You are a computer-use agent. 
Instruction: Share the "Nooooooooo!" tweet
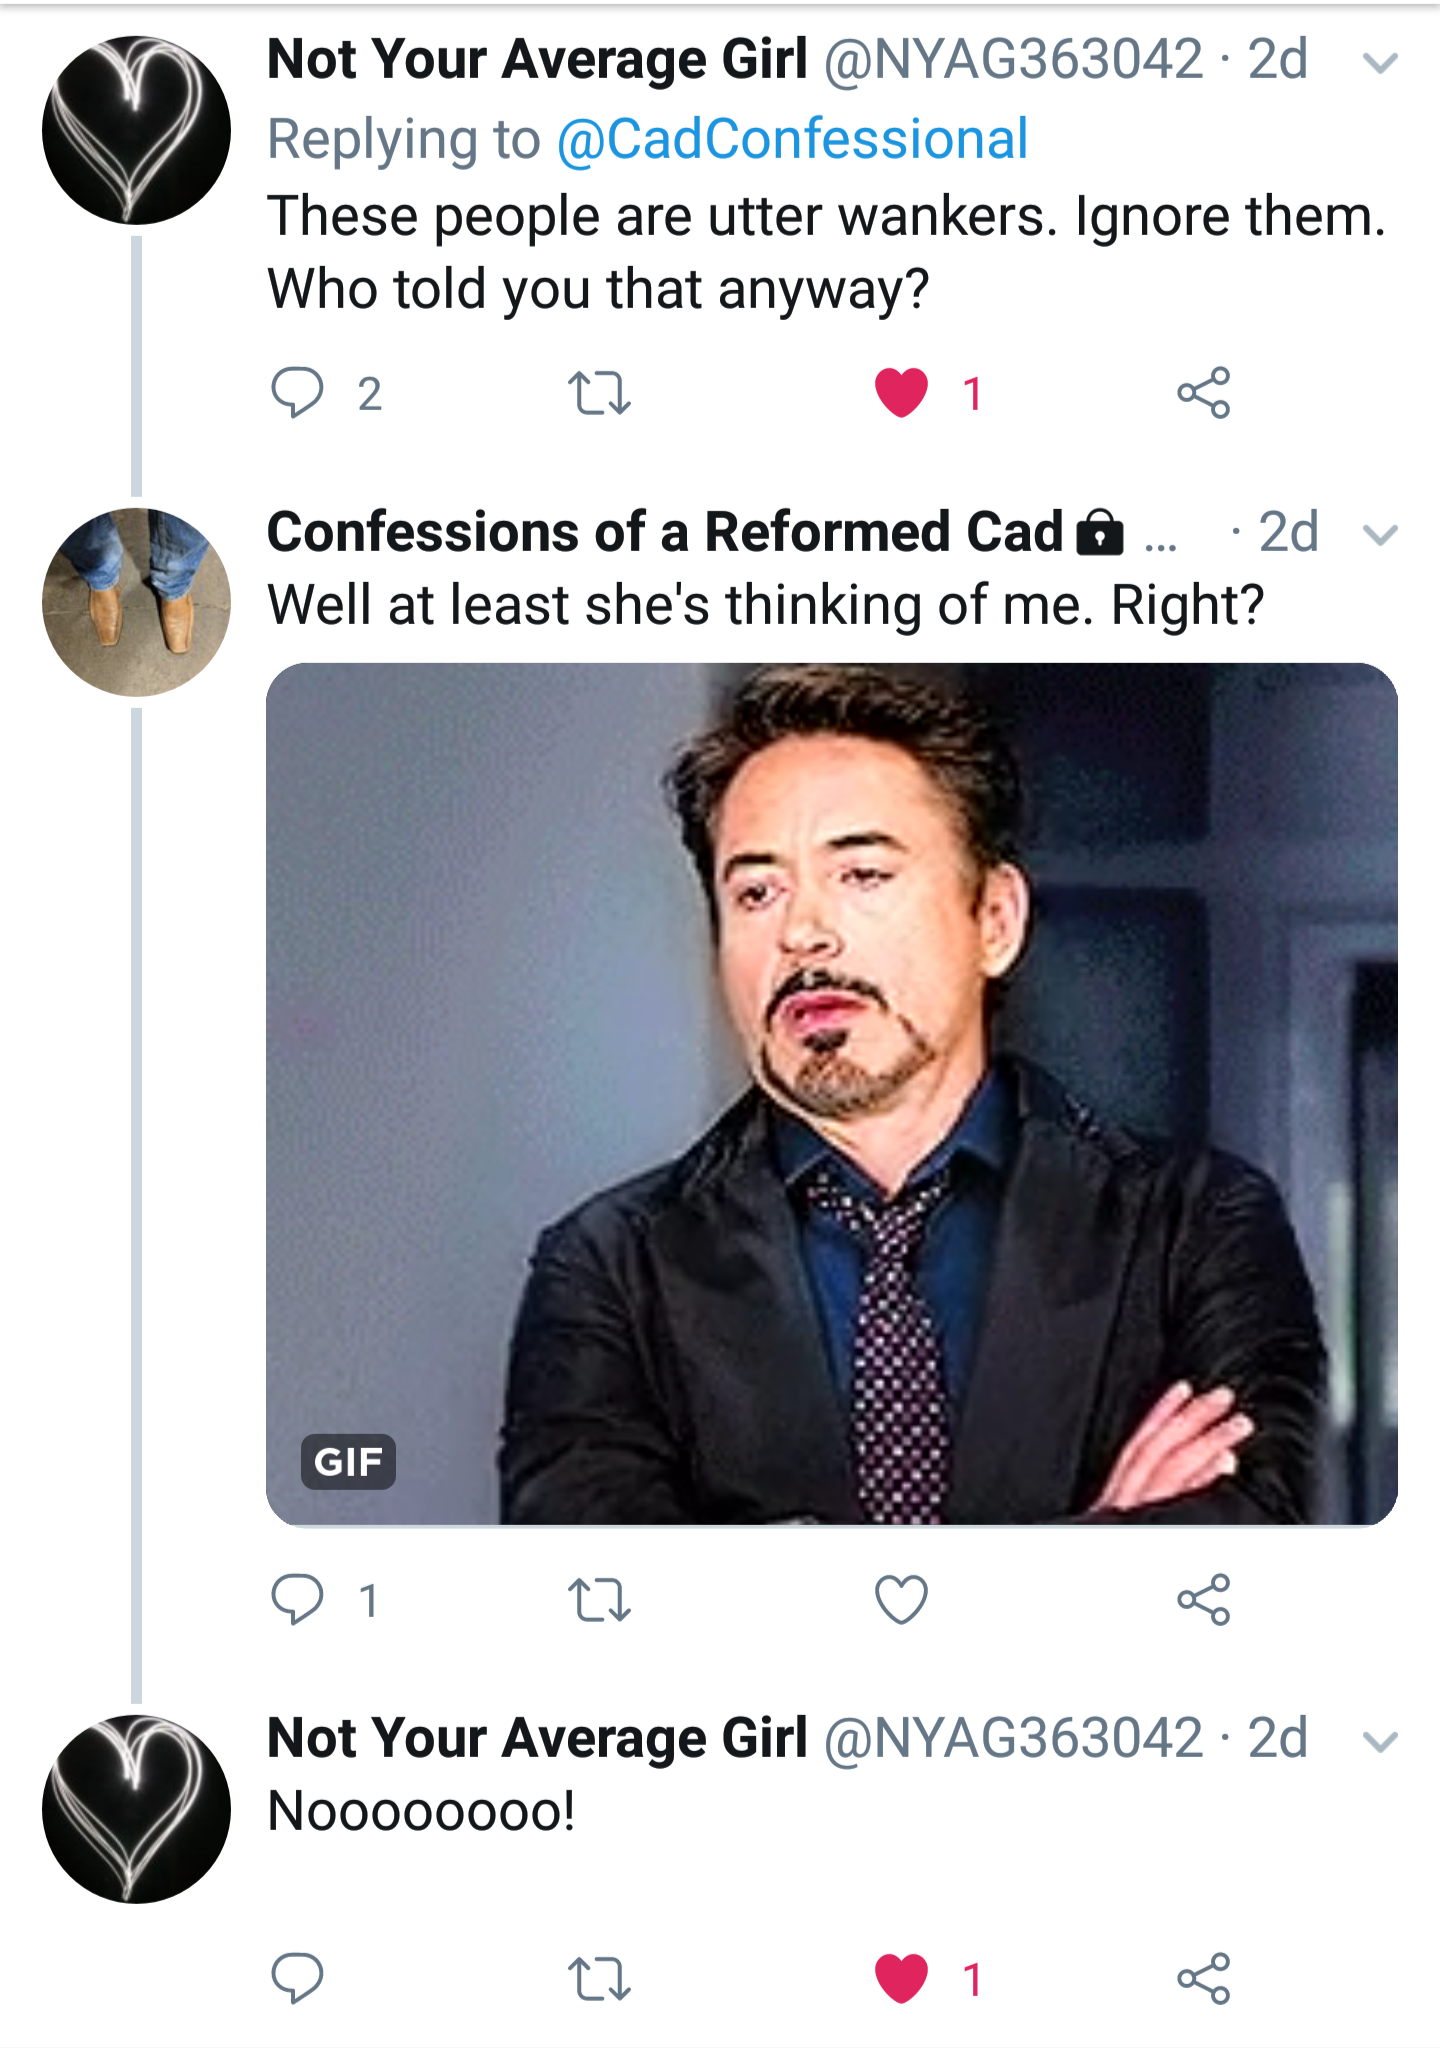point(1203,1978)
